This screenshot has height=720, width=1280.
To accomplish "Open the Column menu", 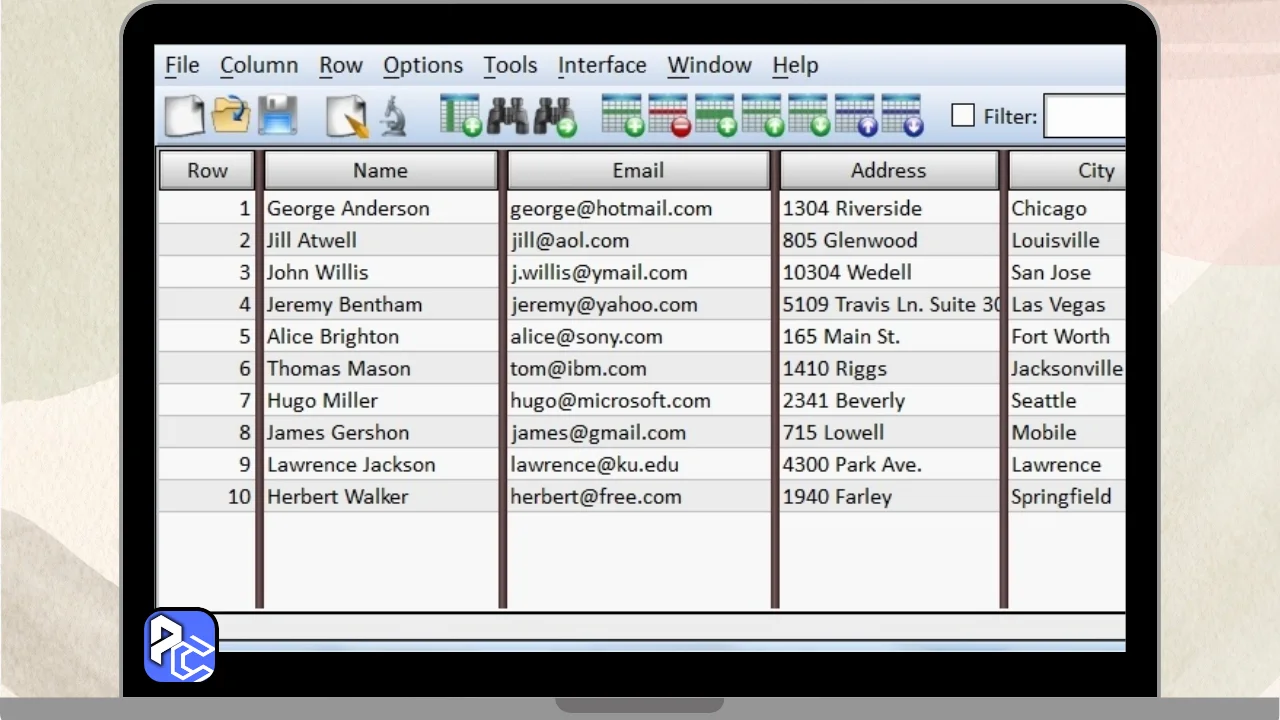I will pyautogui.click(x=259, y=65).
